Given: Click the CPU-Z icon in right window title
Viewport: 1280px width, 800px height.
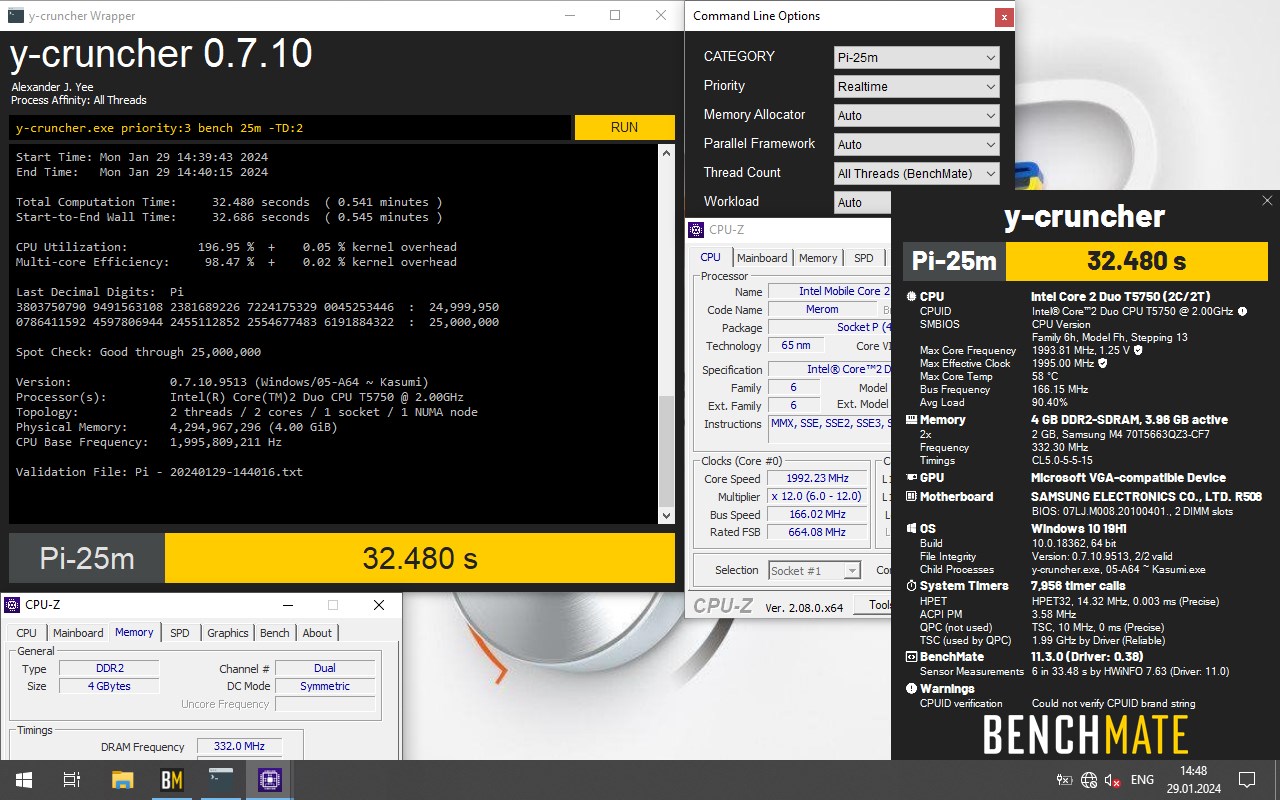Looking at the screenshot, I should coord(696,230).
